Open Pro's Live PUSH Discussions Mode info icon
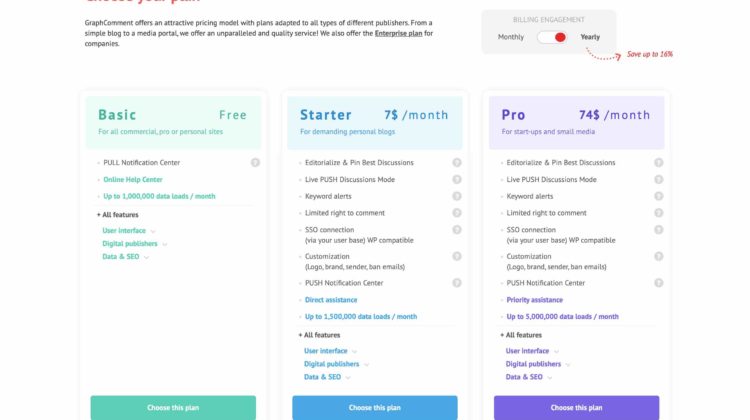This screenshot has width=750, height=420. click(659, 179)
